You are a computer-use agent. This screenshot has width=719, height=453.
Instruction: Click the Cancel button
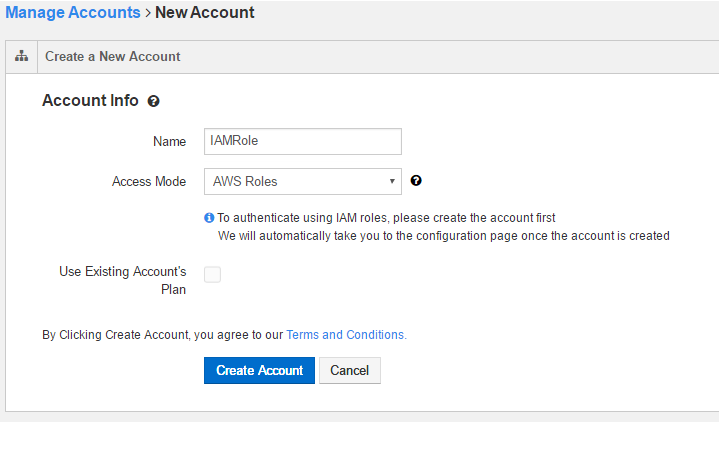350,370
